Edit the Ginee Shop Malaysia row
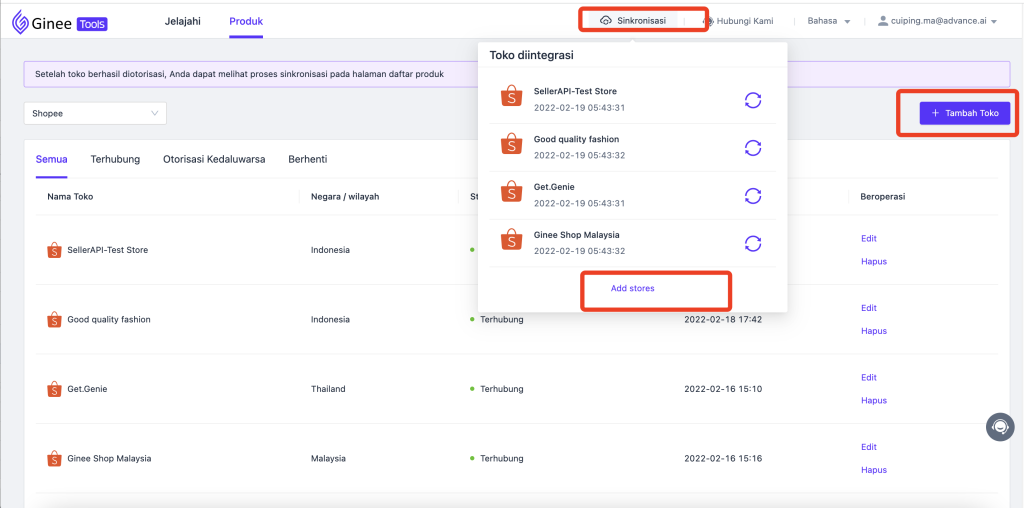The width and height of the screenshot is (1024, 508). 869,447
